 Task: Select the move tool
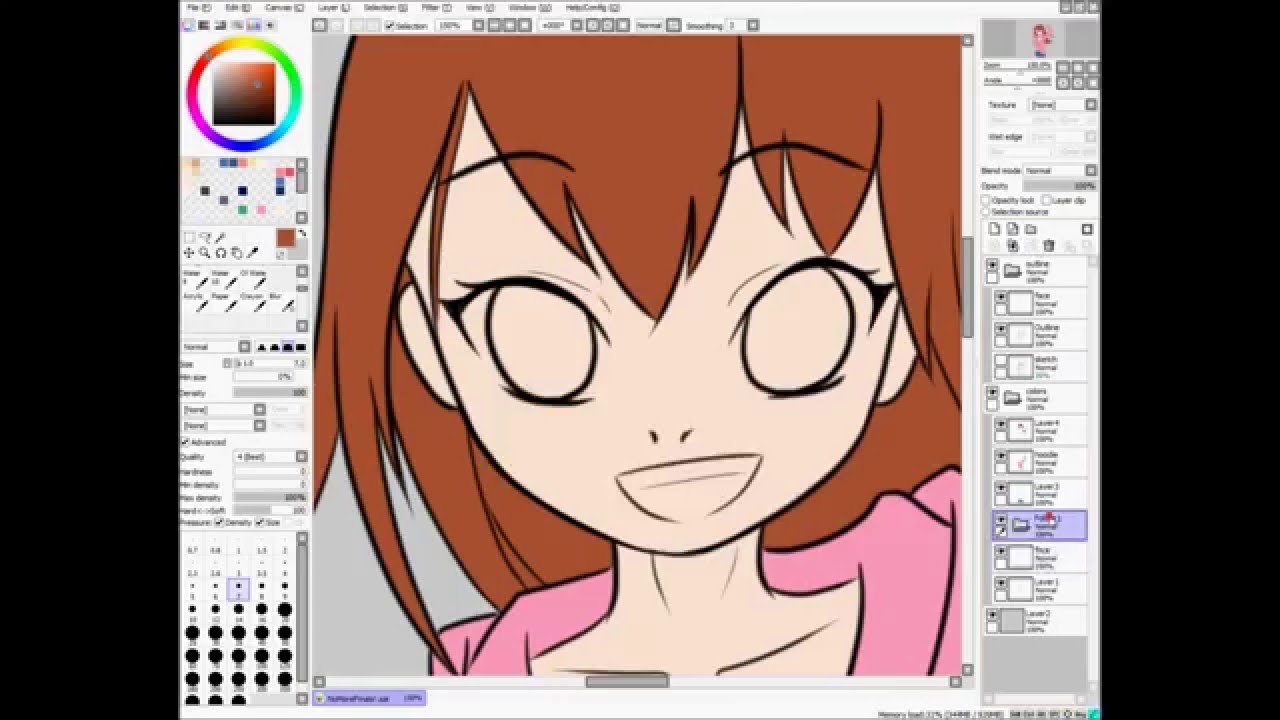click(x=189, y=253)
